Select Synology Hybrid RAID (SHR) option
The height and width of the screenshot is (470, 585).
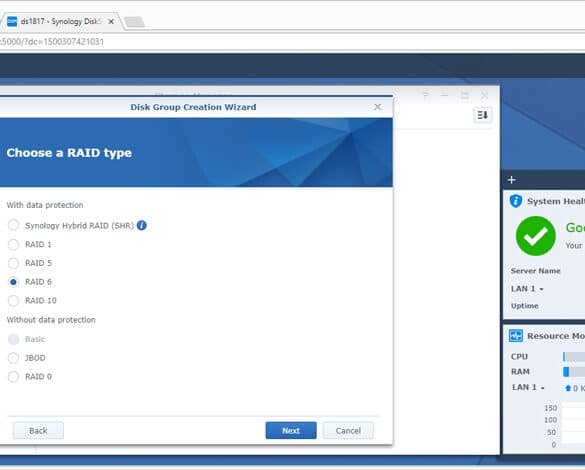tap(13, 225)
